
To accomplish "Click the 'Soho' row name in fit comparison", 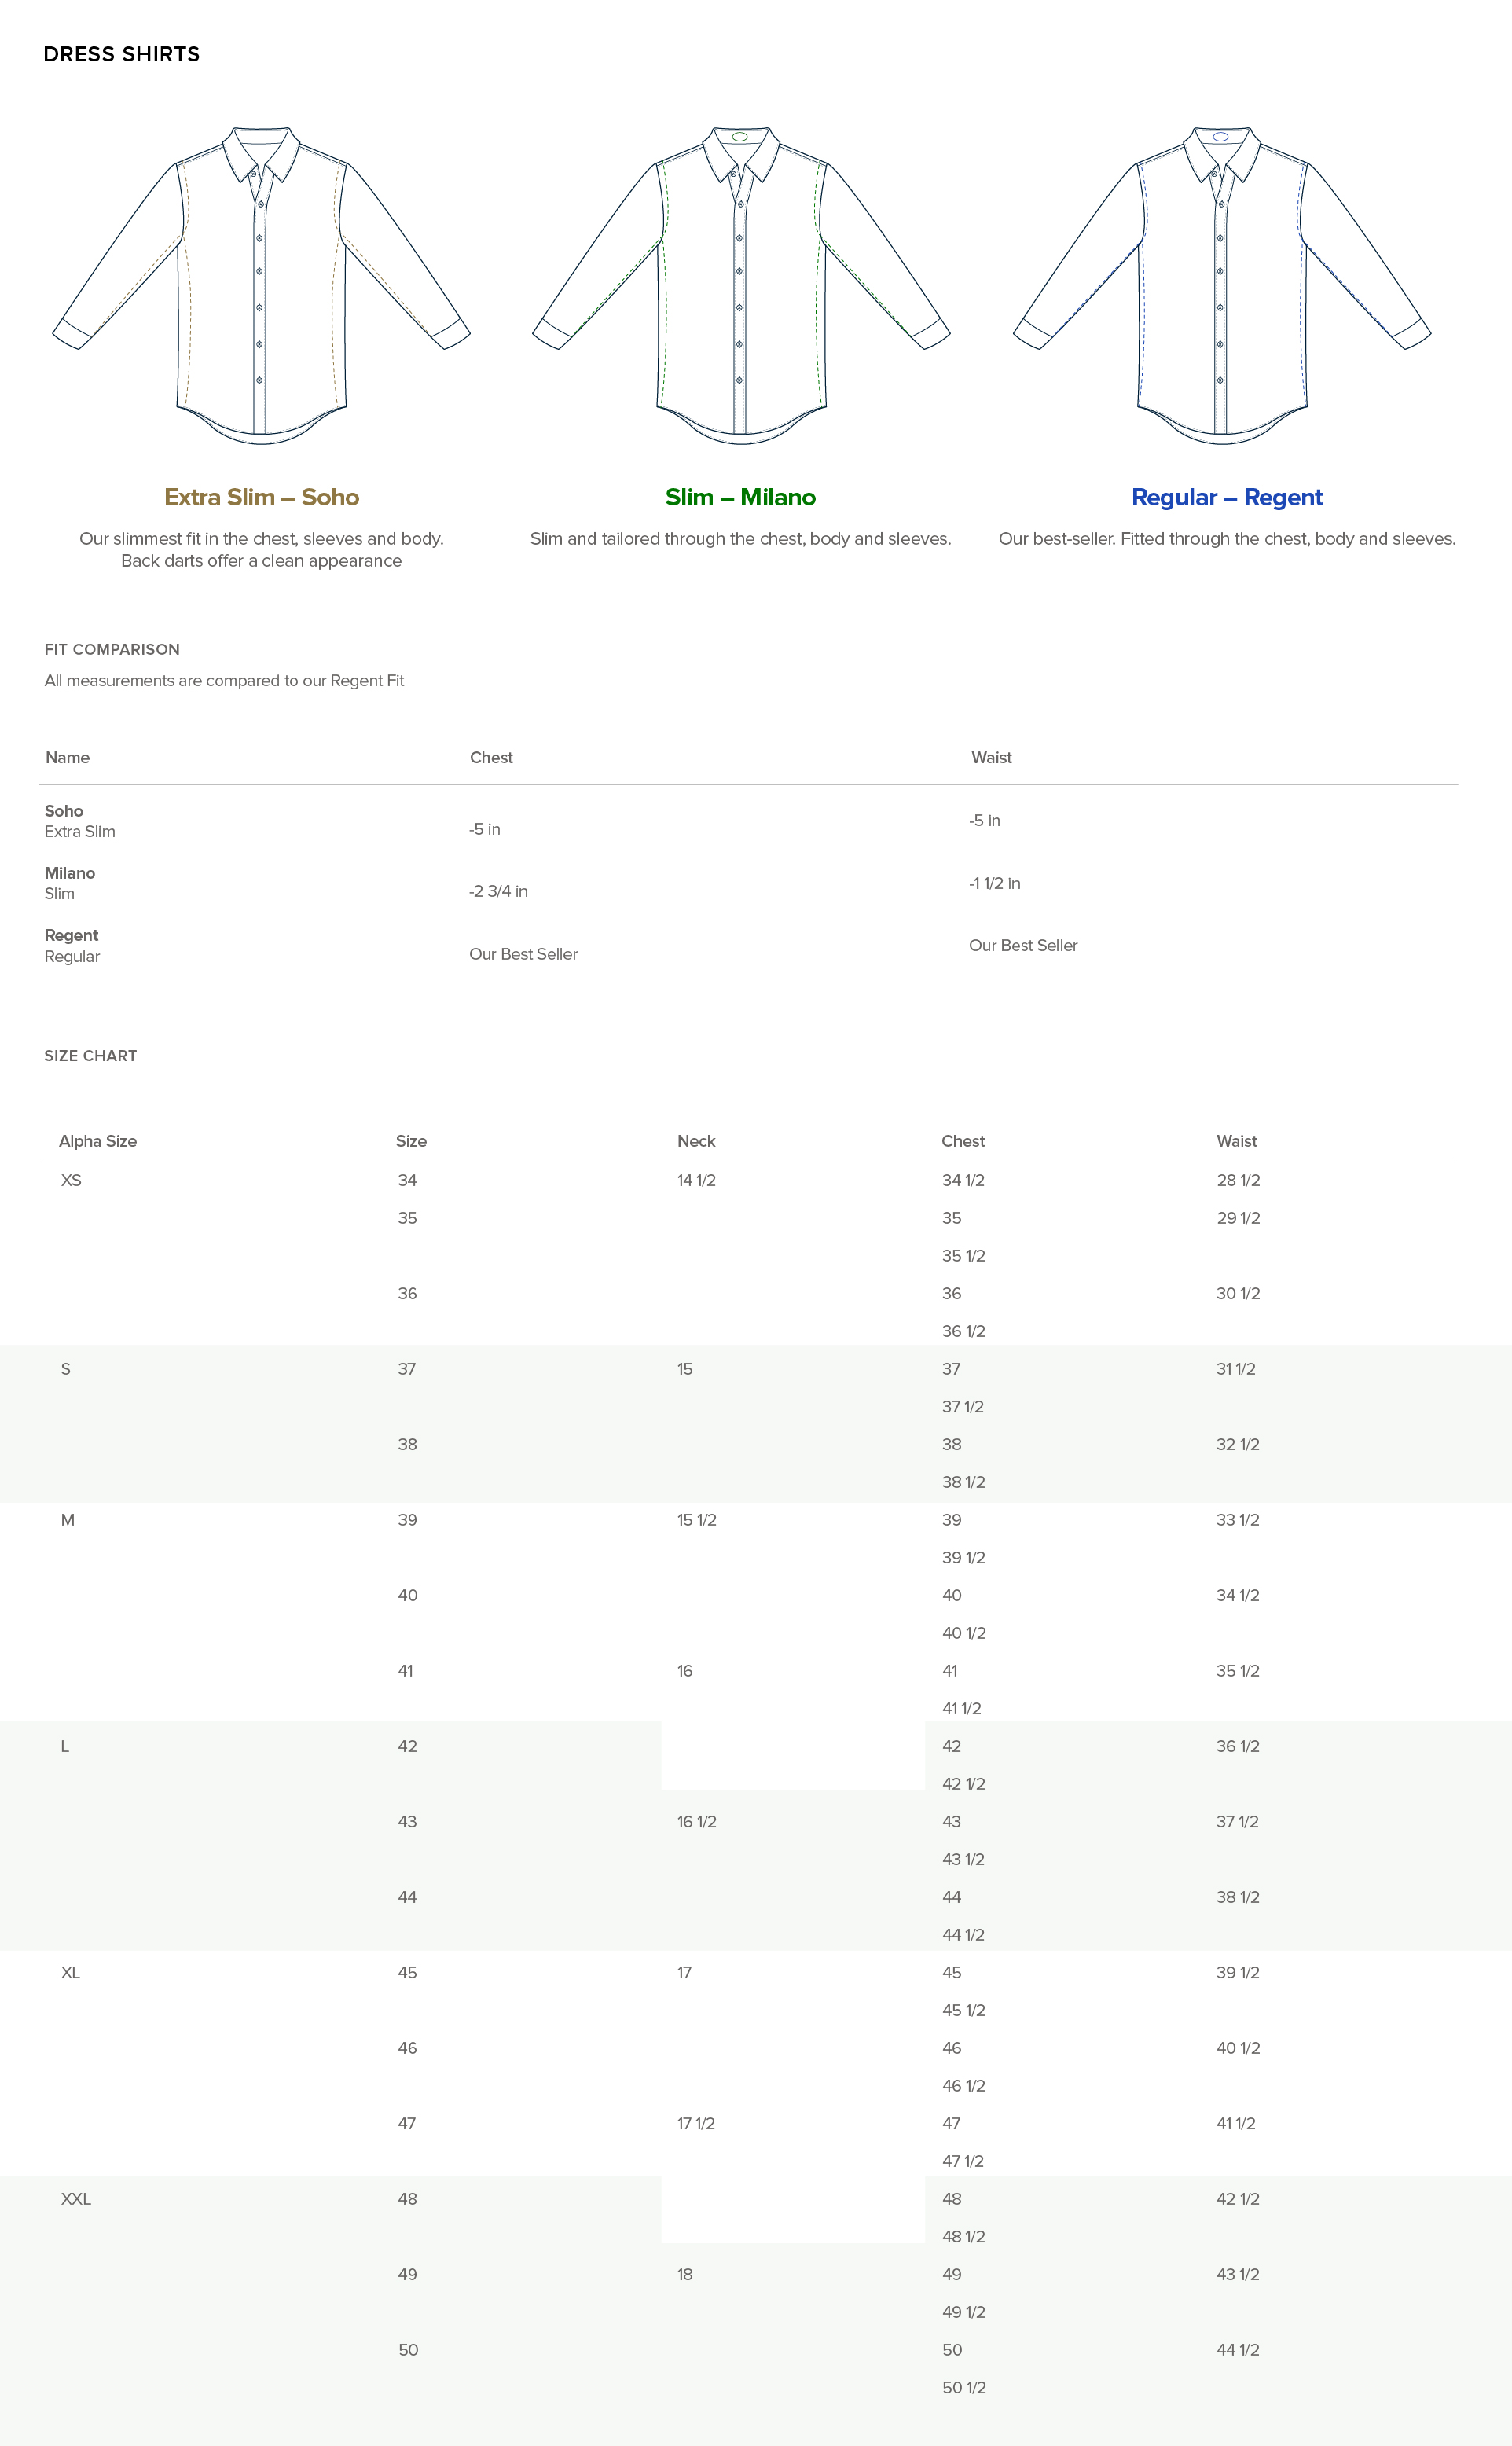I will click(64, 811).
